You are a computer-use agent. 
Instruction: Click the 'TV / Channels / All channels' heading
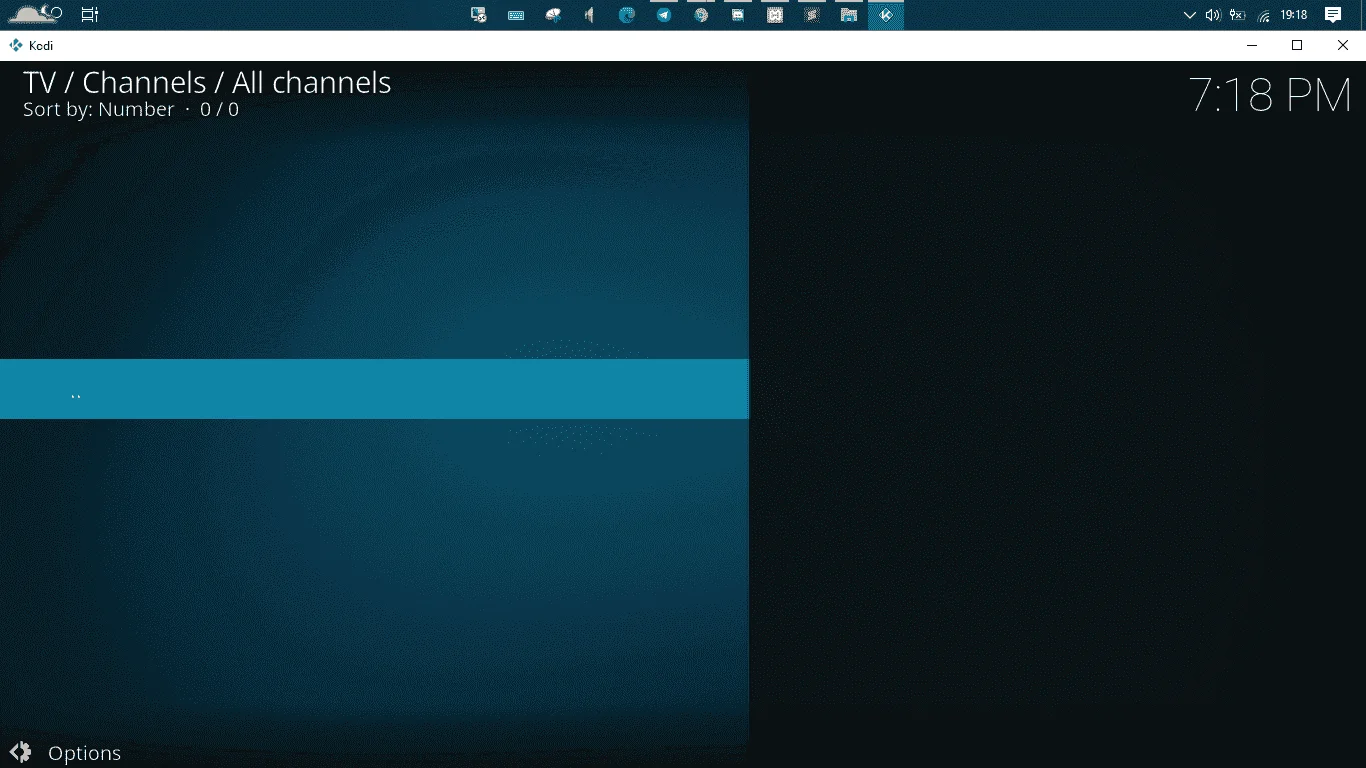coord(207,82)
